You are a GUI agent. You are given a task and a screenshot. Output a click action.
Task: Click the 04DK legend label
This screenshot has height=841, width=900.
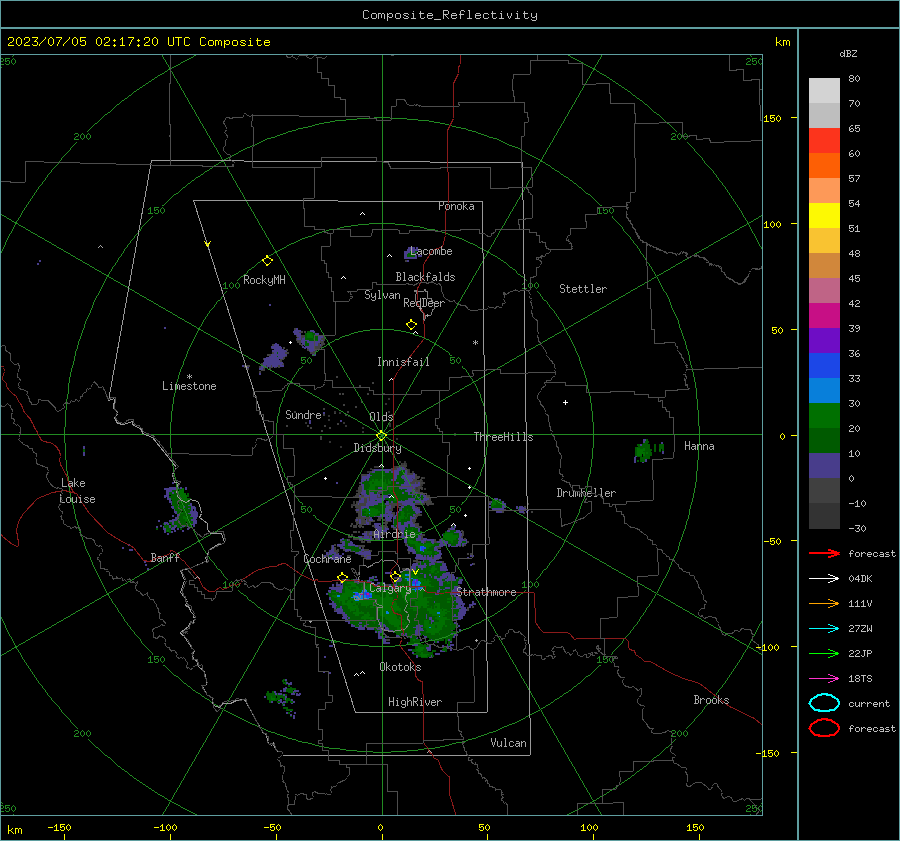pos(860,579)
